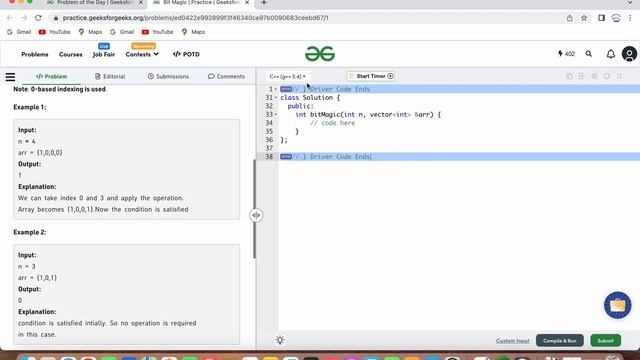640x360 pixels.
Task: Show tab search chevron
Action: [x=630, y=3]
